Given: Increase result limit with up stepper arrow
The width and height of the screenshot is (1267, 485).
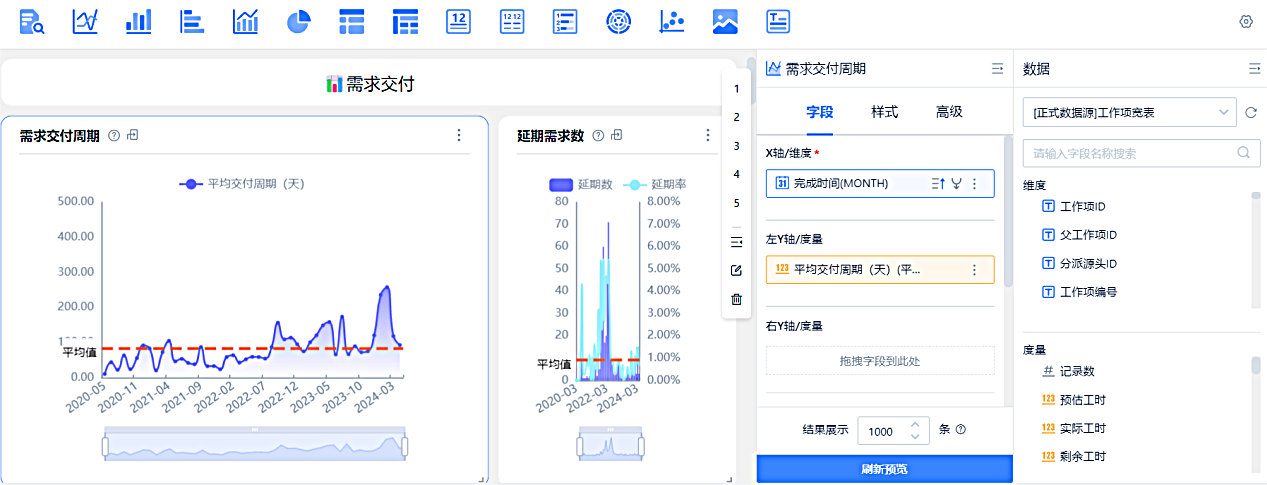Looking at the screenshot, I should pyautogui.click(x=915, y=424).
